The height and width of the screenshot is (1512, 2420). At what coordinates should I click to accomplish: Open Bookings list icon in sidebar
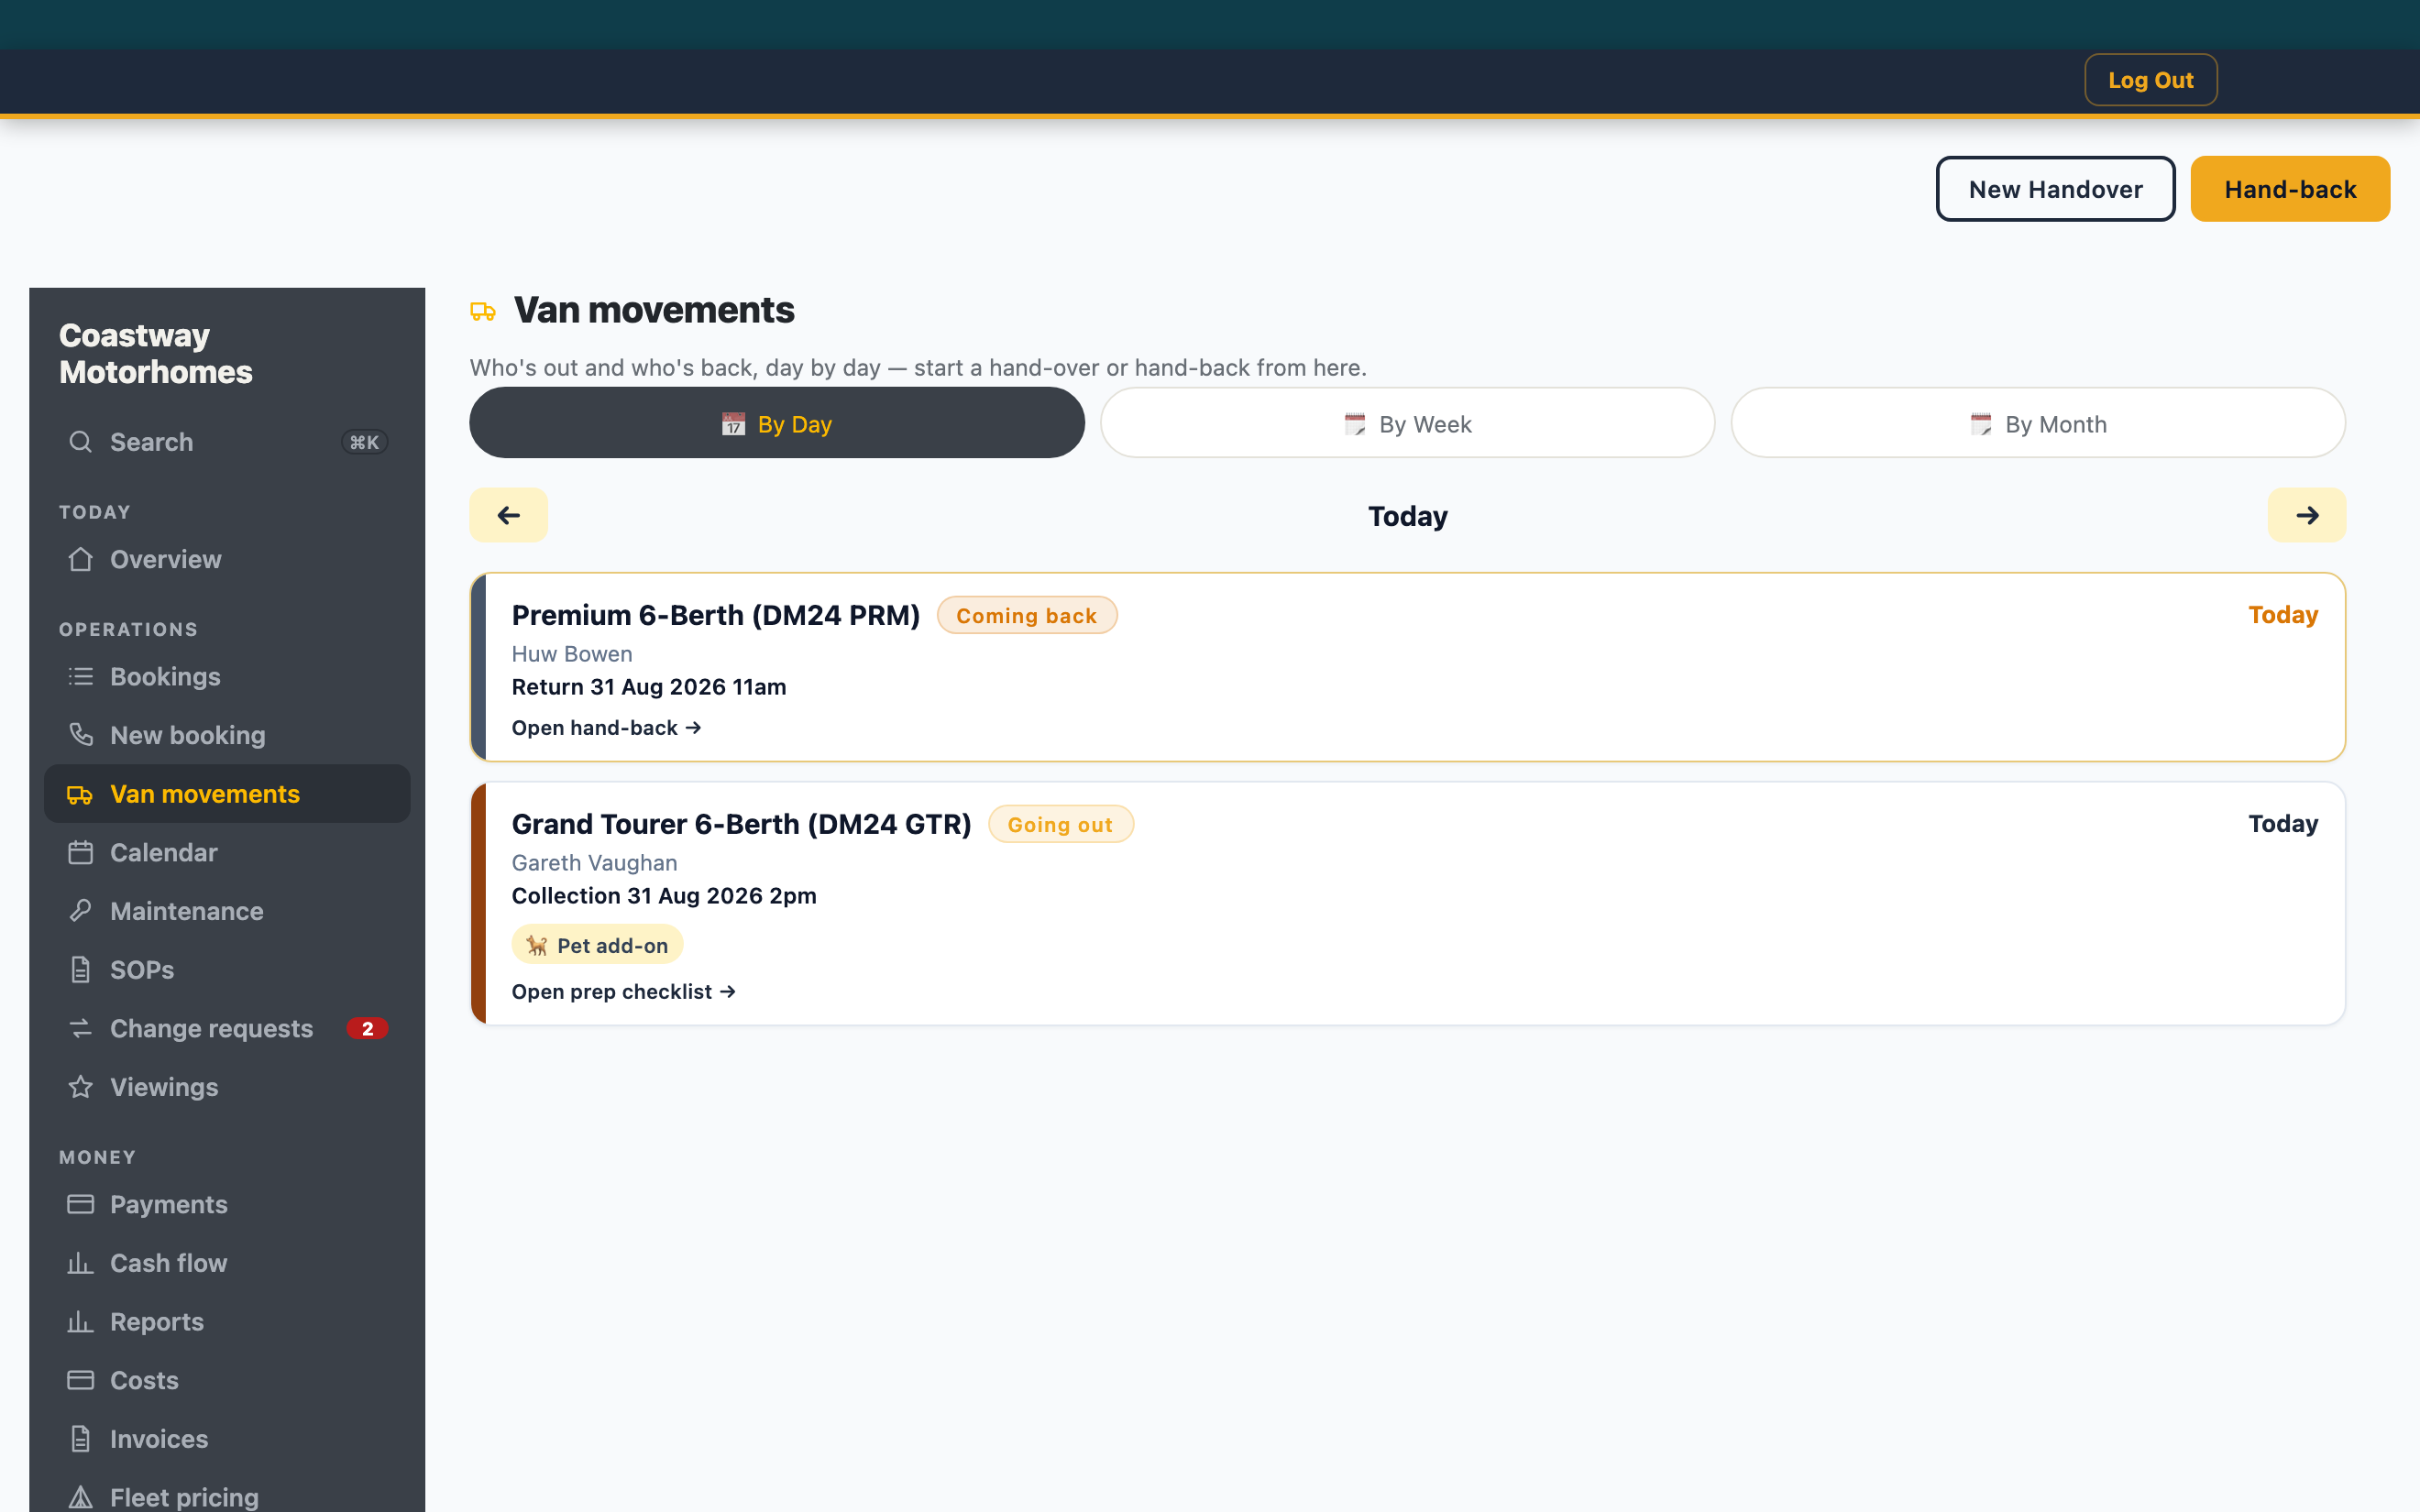pyautogui.click(x=81, y=677)
